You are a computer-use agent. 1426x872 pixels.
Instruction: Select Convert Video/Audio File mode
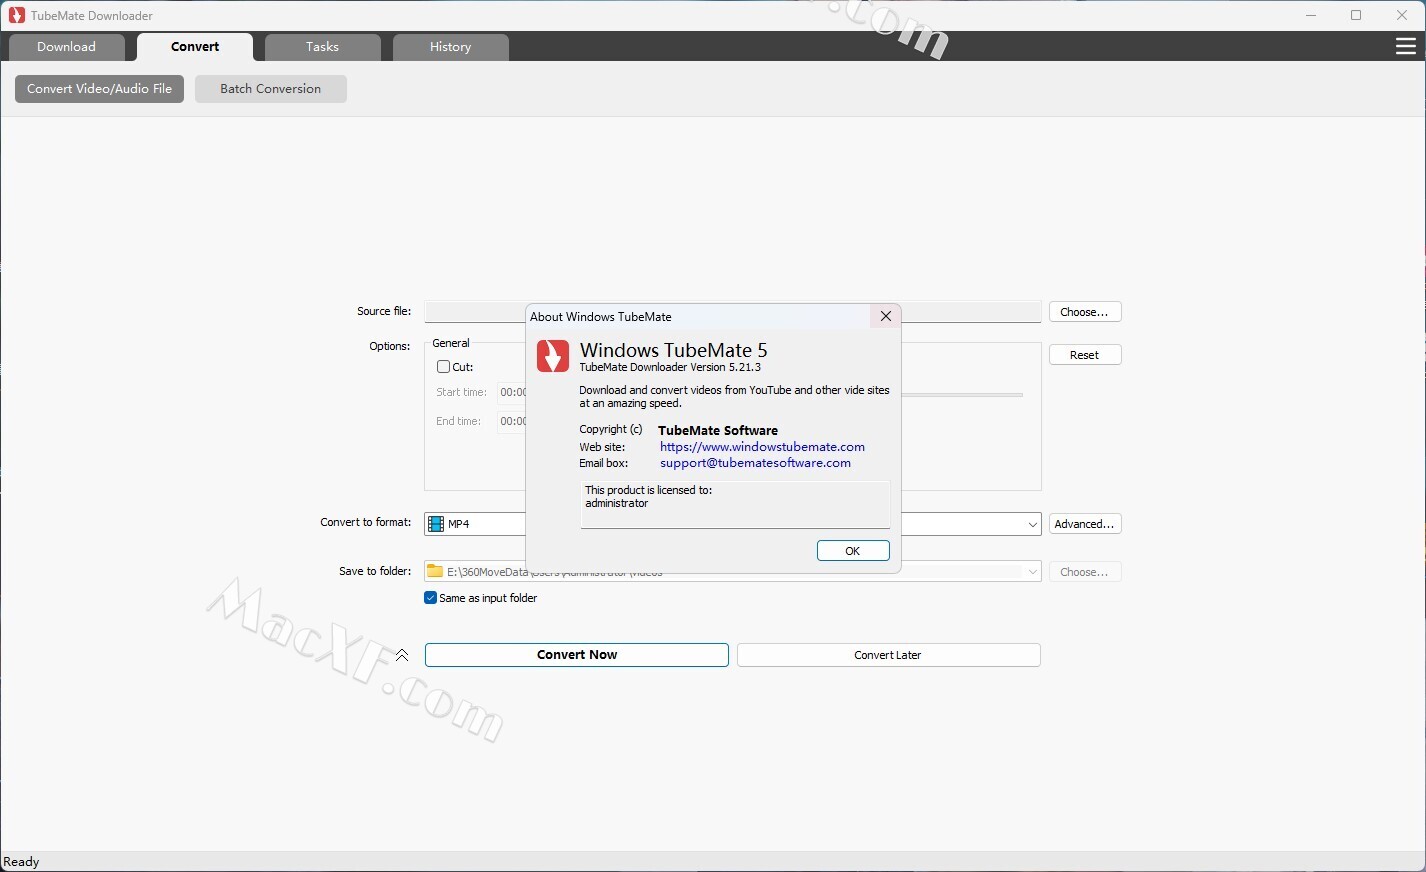coord(99,89)
